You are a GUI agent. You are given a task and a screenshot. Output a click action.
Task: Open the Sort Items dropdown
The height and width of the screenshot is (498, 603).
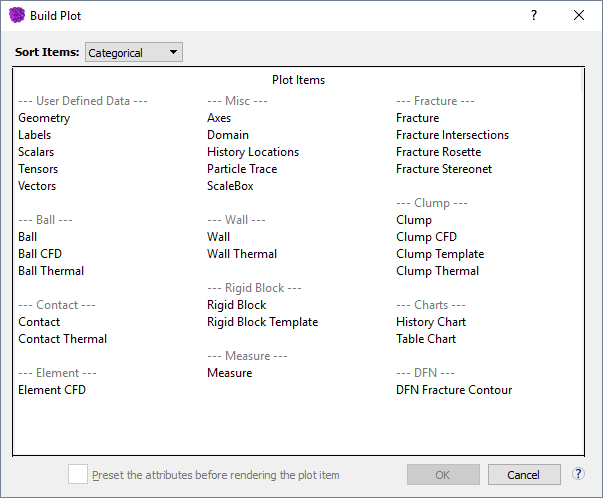[134, 52]
